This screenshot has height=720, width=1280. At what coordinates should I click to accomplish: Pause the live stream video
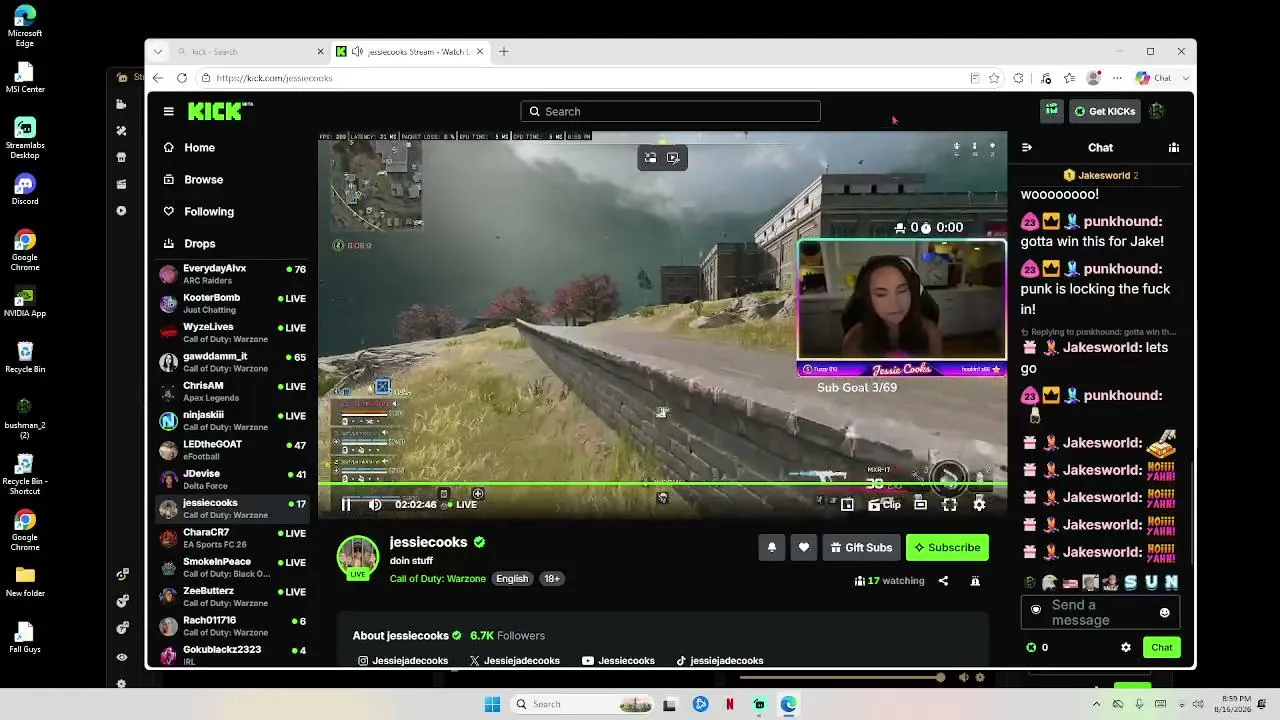click(346, 505)
